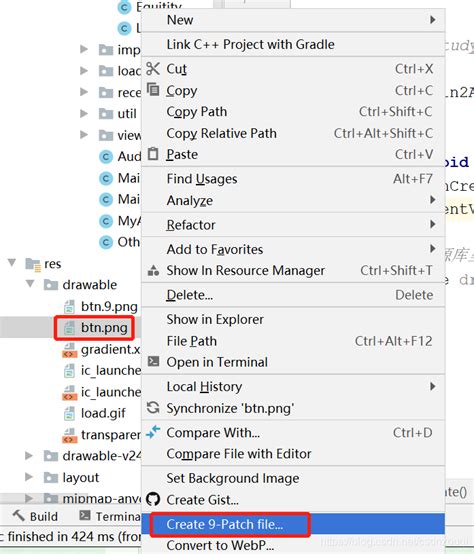474x554 pixels.
Task: Open the Refactor submenu
Action: pos(293,225)
